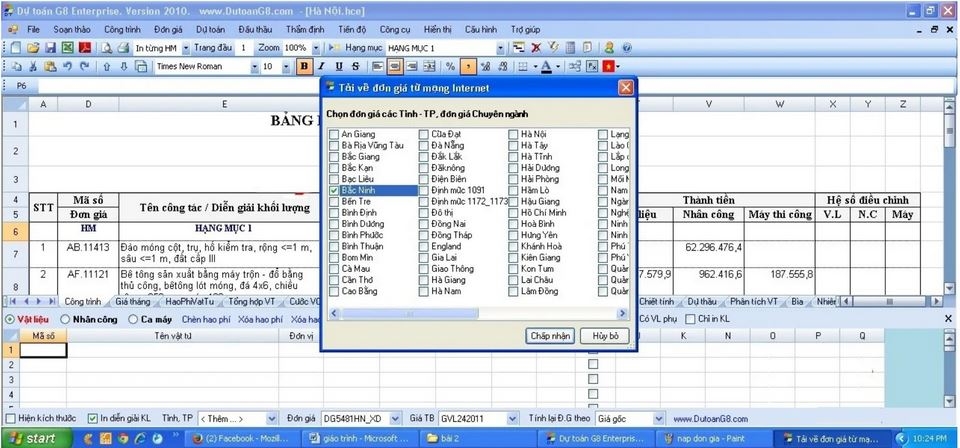This screenshot has height=448, width=960.
Task: Click the paste clipboard icon
Action: click(51, 67)
